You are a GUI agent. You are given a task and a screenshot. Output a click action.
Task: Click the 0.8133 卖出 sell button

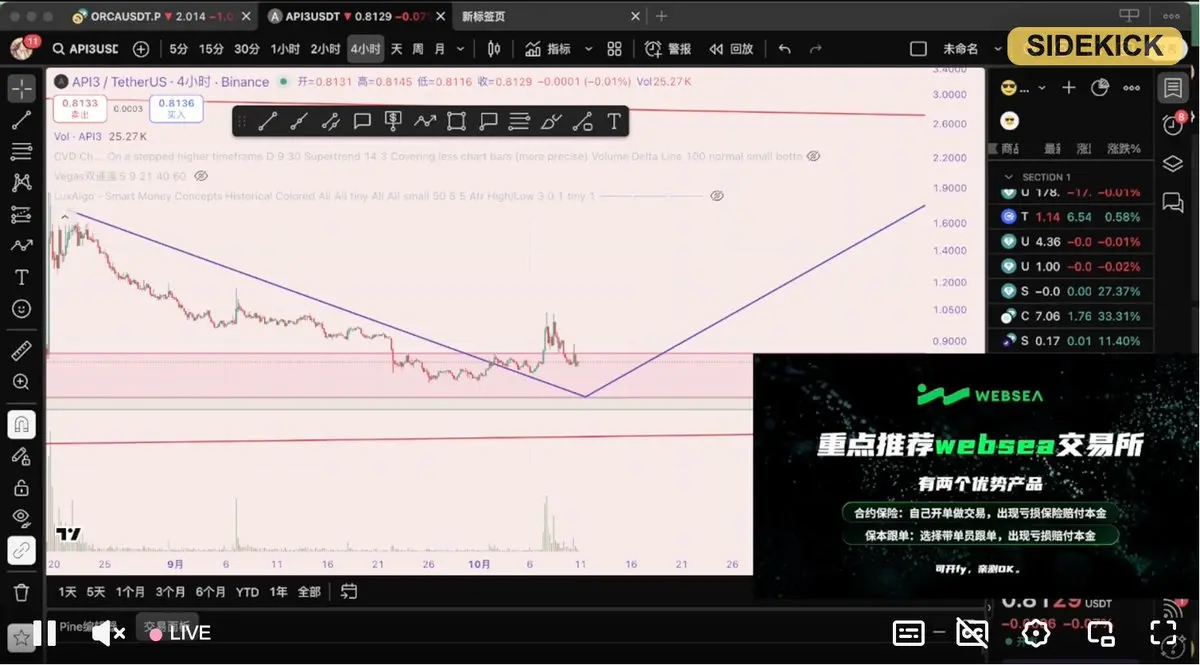[x=80, y=108]
